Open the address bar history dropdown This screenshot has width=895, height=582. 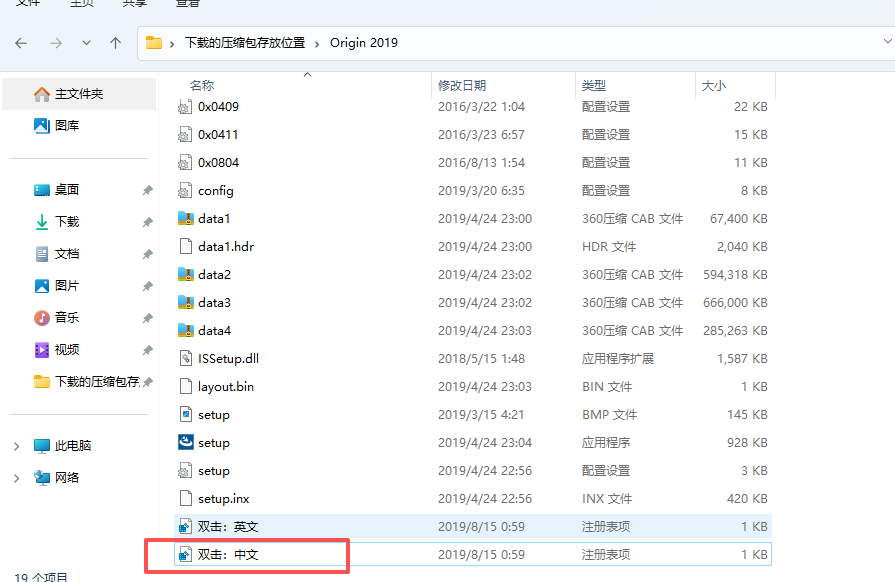click(x=887, y=42)
